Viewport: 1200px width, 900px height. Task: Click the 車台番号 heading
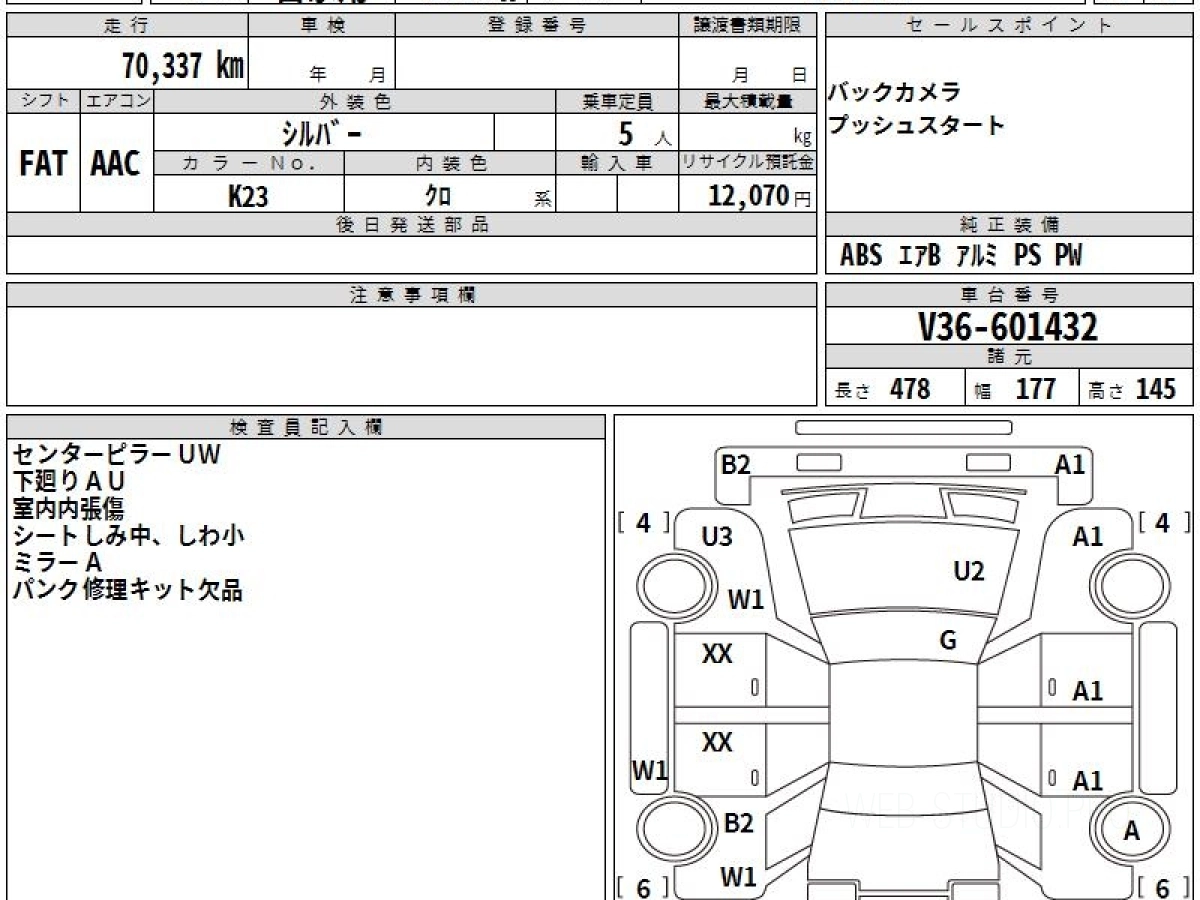(x=1009, y=295)
